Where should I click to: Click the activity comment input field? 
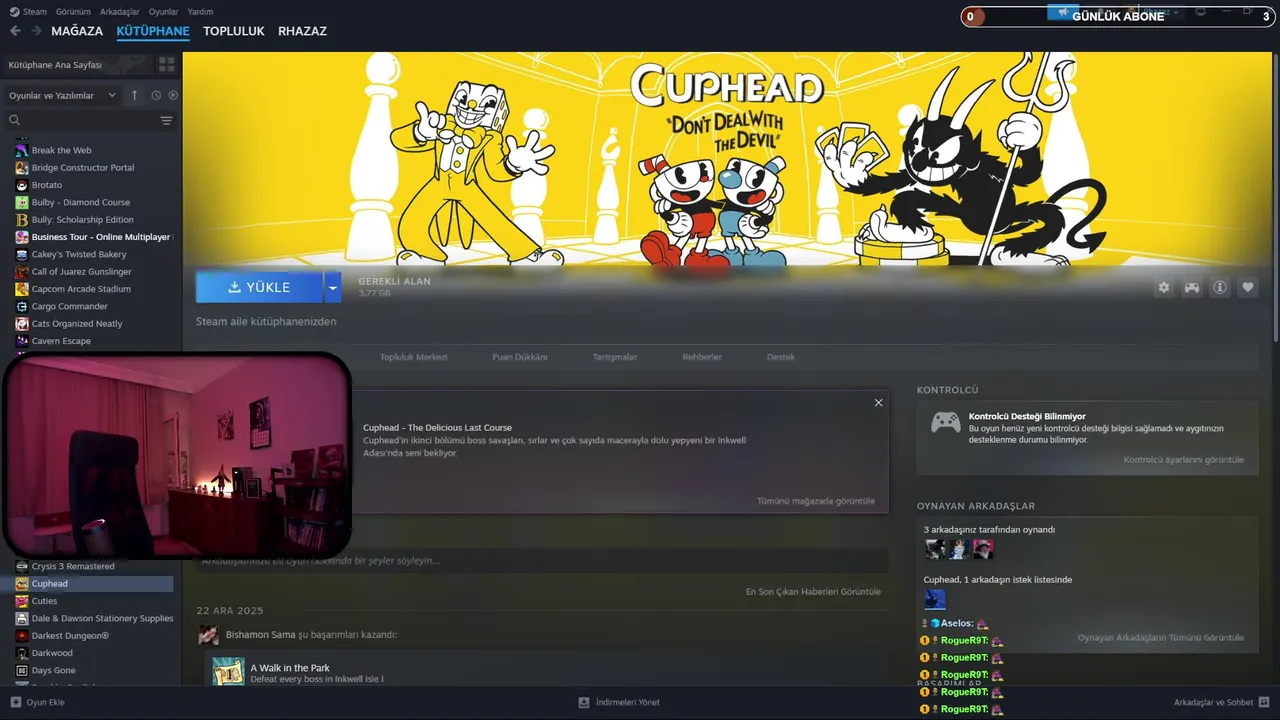542,561
